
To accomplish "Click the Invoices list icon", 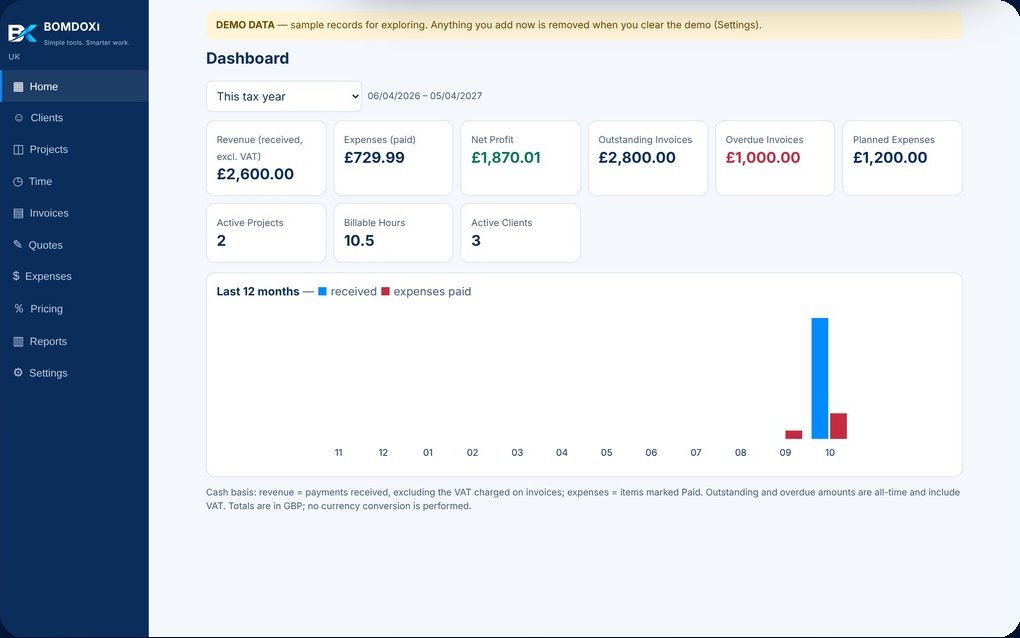I will tap(18, 213).
